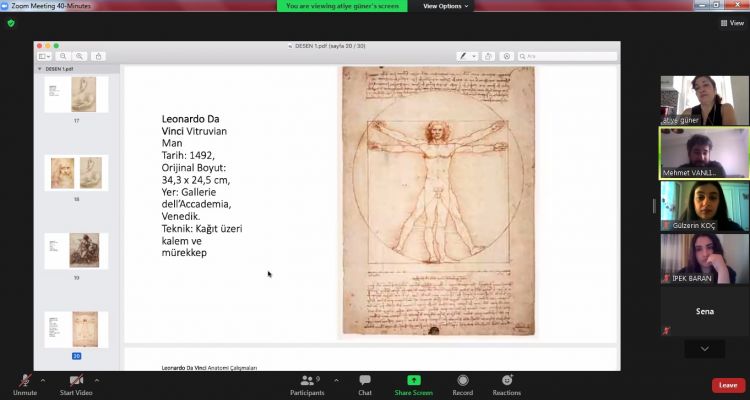Start recording with the Record button
750x400 pixels.
[463, 385]
